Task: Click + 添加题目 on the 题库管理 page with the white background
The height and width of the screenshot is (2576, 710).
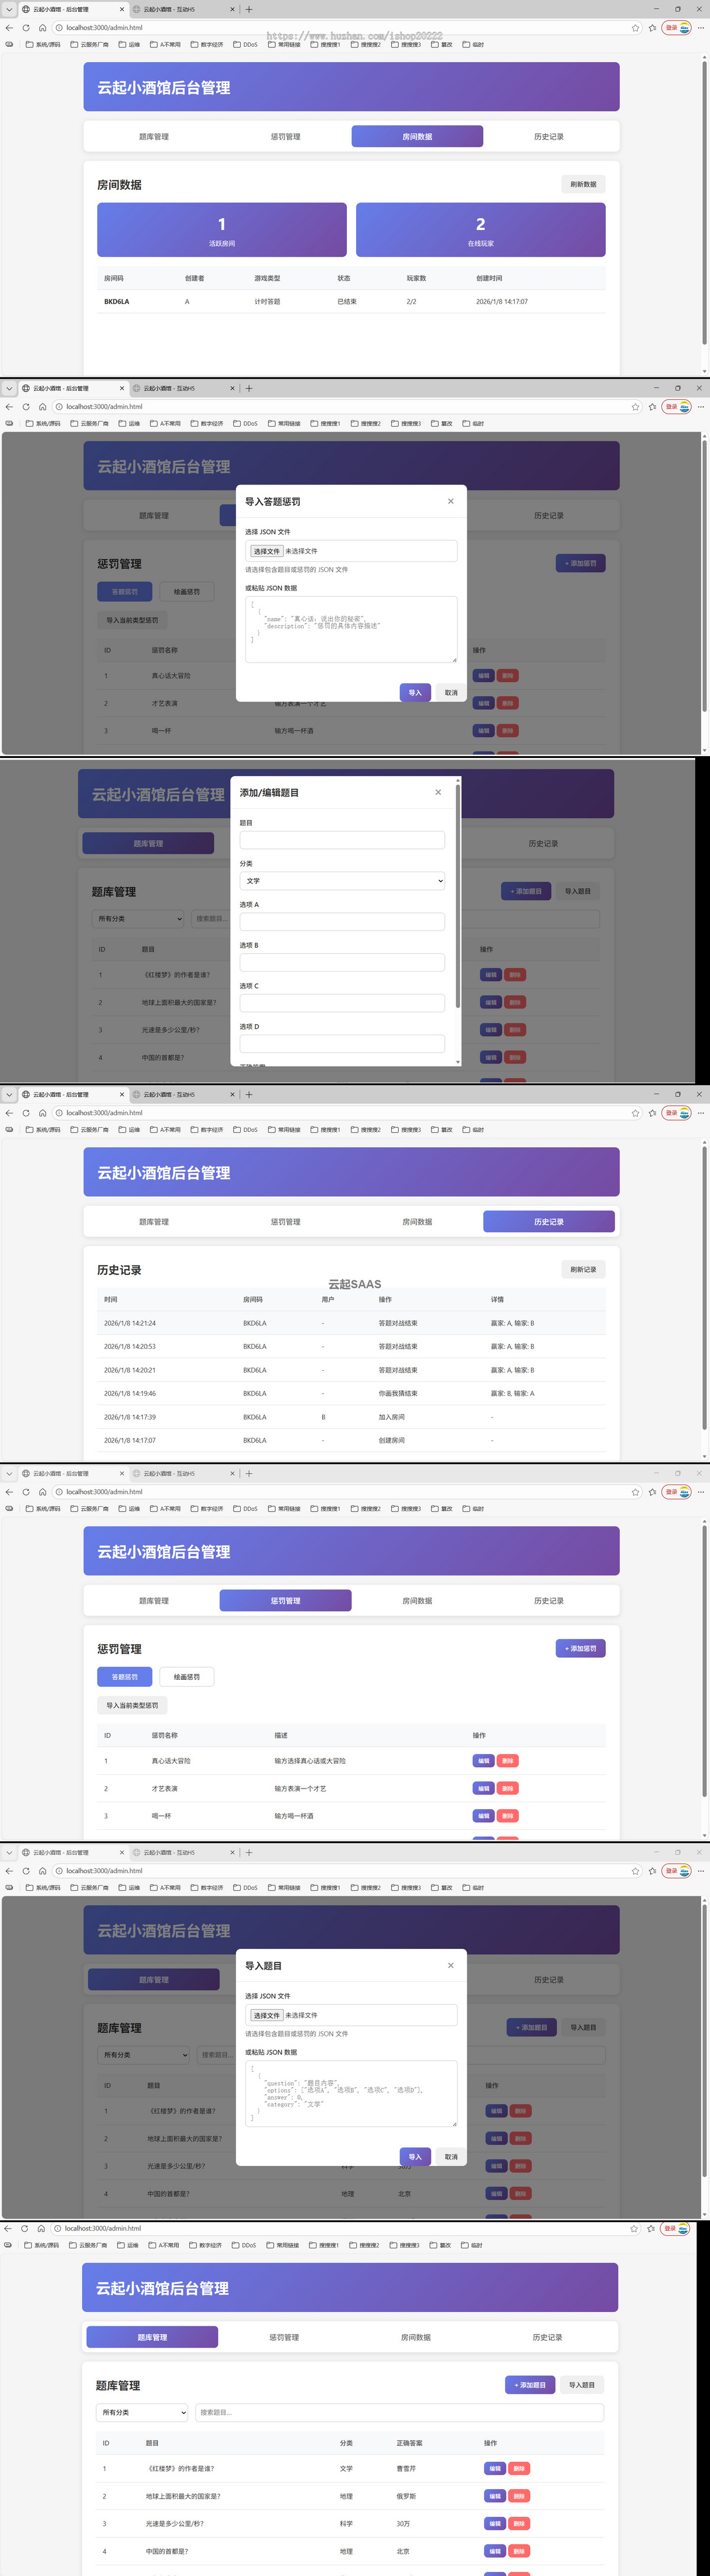Action: point(530,2384)
